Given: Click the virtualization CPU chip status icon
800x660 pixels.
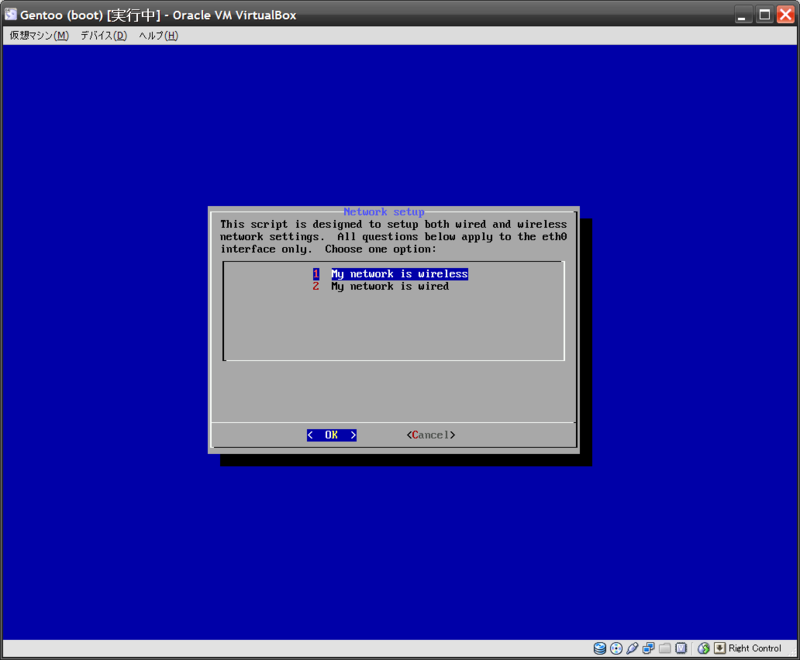Looking at the screenshot, I should 681,648.
